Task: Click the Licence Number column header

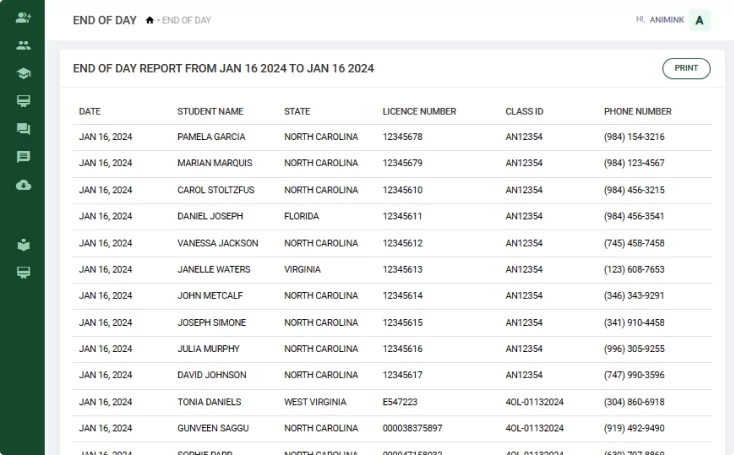Action: [x=419, y=111]
